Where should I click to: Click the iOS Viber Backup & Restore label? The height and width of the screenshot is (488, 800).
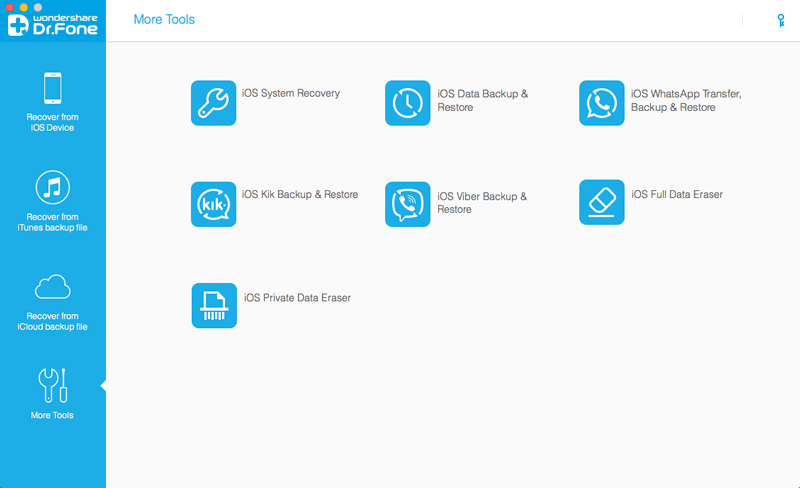pos(482,203)
